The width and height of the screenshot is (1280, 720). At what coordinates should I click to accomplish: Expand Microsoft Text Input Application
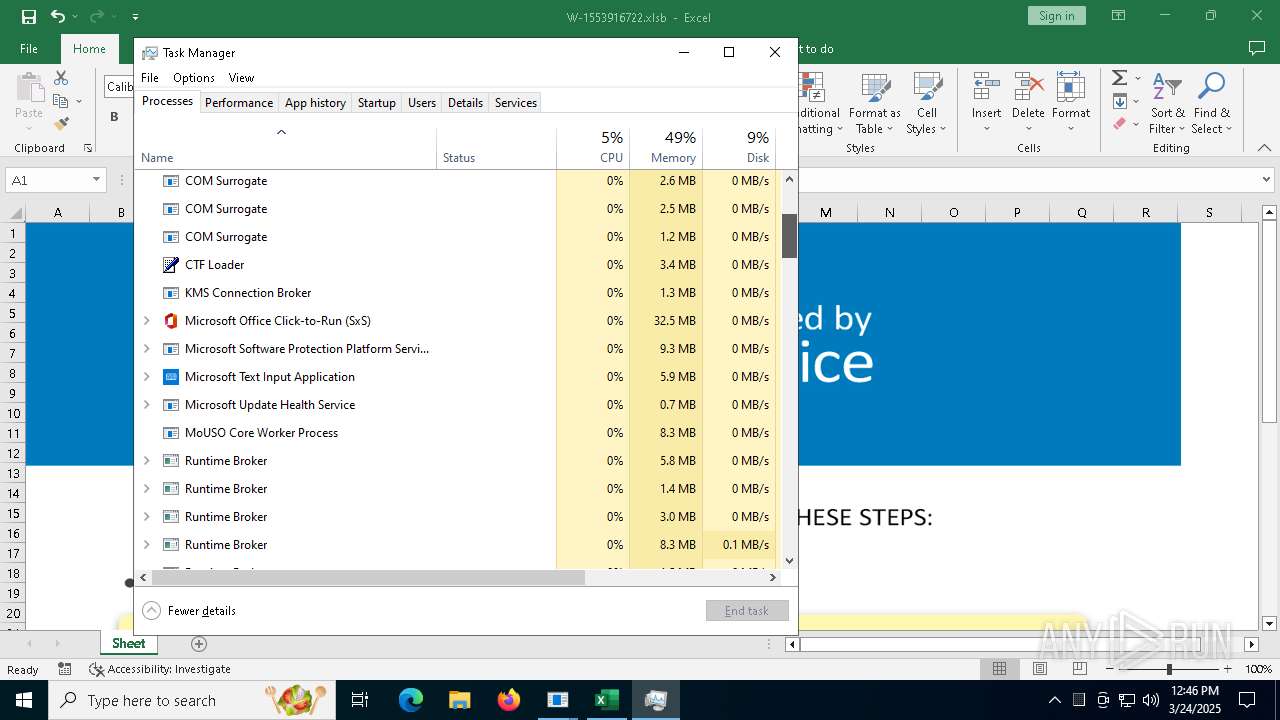click(x=147, y=377)
